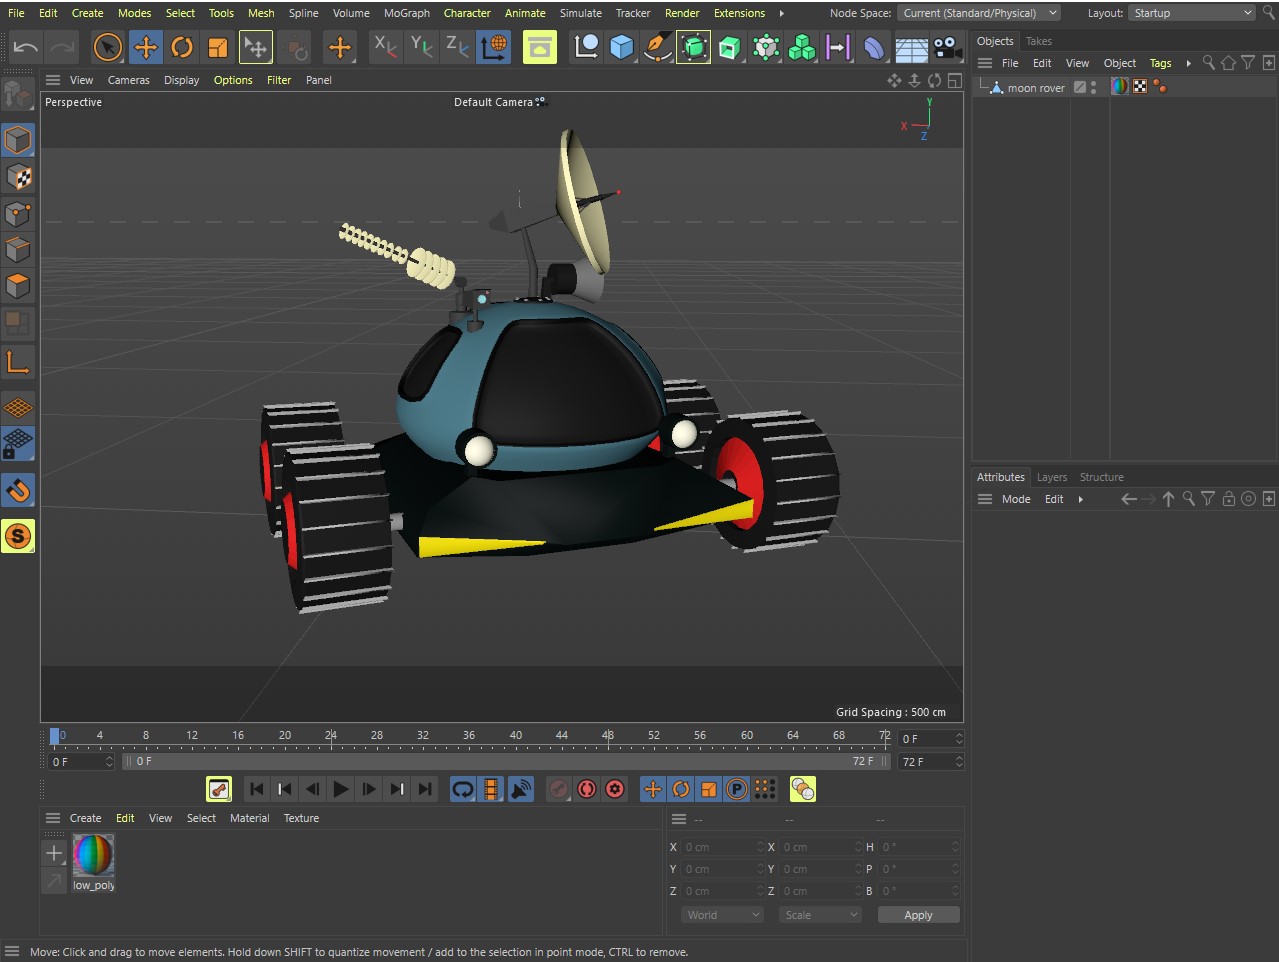Click the Apply button
This screenshot has width=1279, height=962.
point(918,915)
